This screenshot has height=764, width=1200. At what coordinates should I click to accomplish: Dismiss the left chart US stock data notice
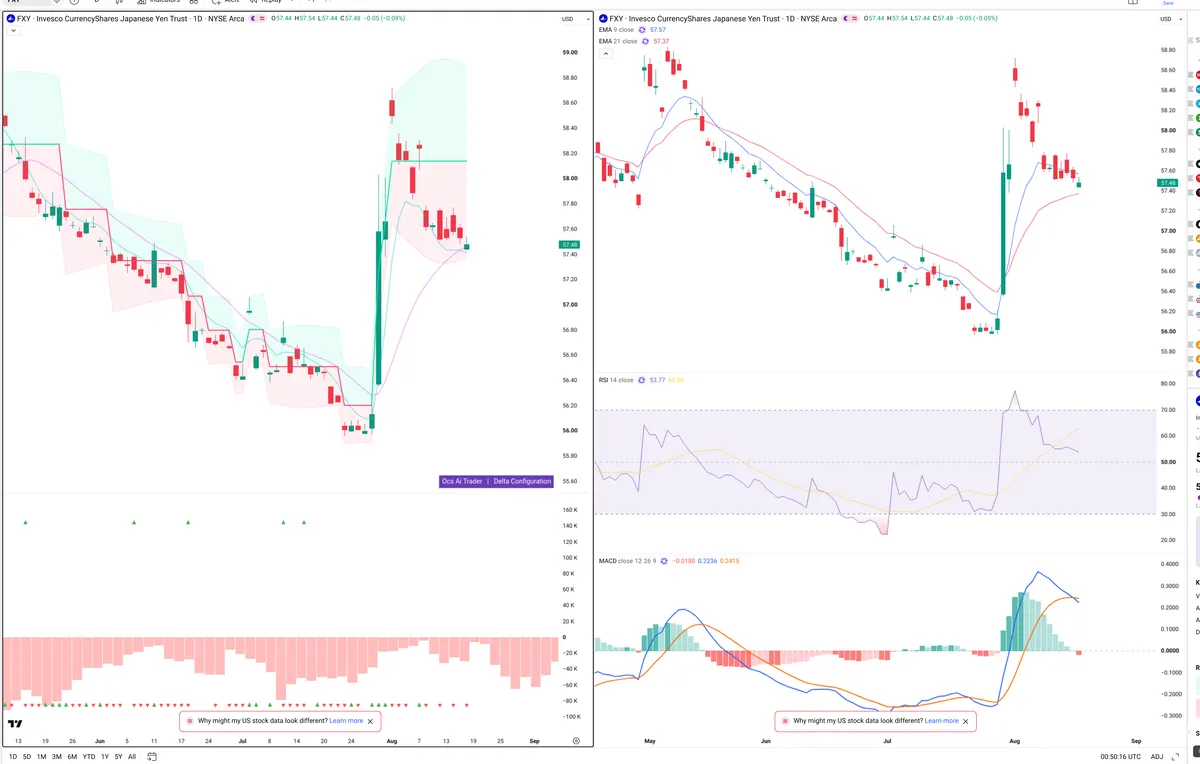click(370, 720)
